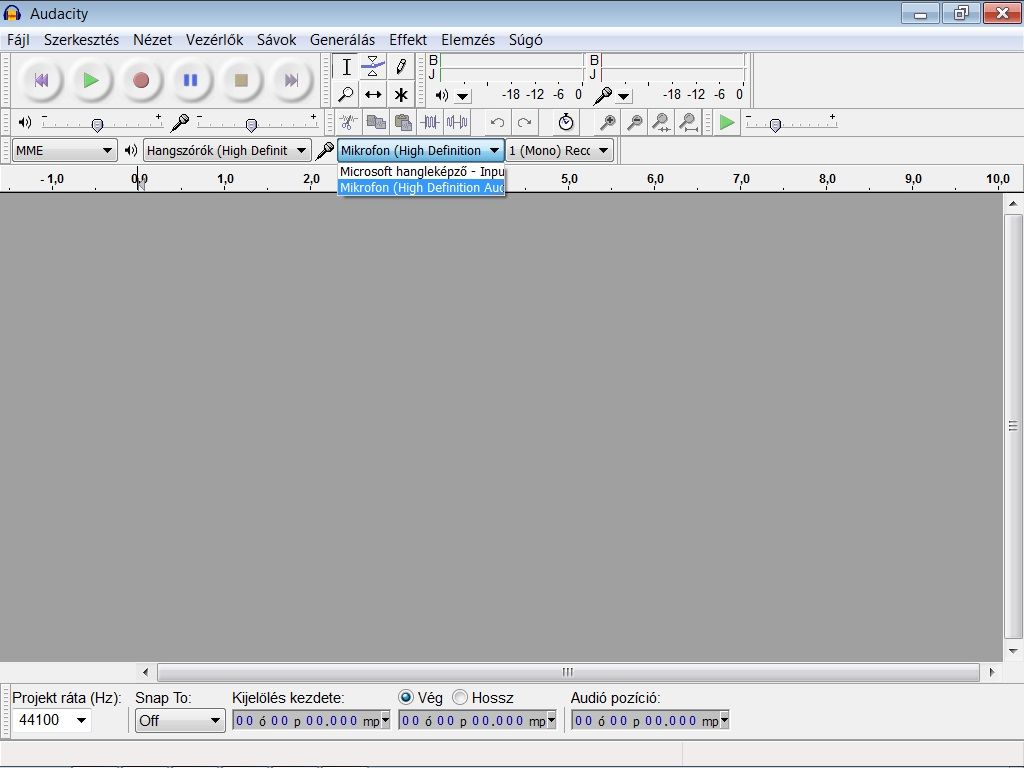The image size is (1024, 768).
Task: Open the Sávok menu
Action: [276, 40]
